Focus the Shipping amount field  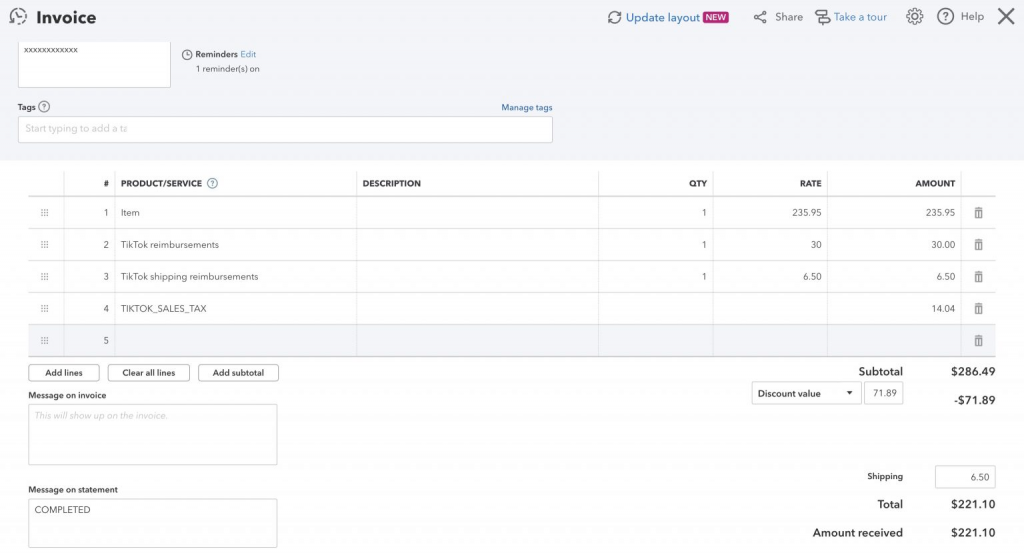click(x=965, y=477)
